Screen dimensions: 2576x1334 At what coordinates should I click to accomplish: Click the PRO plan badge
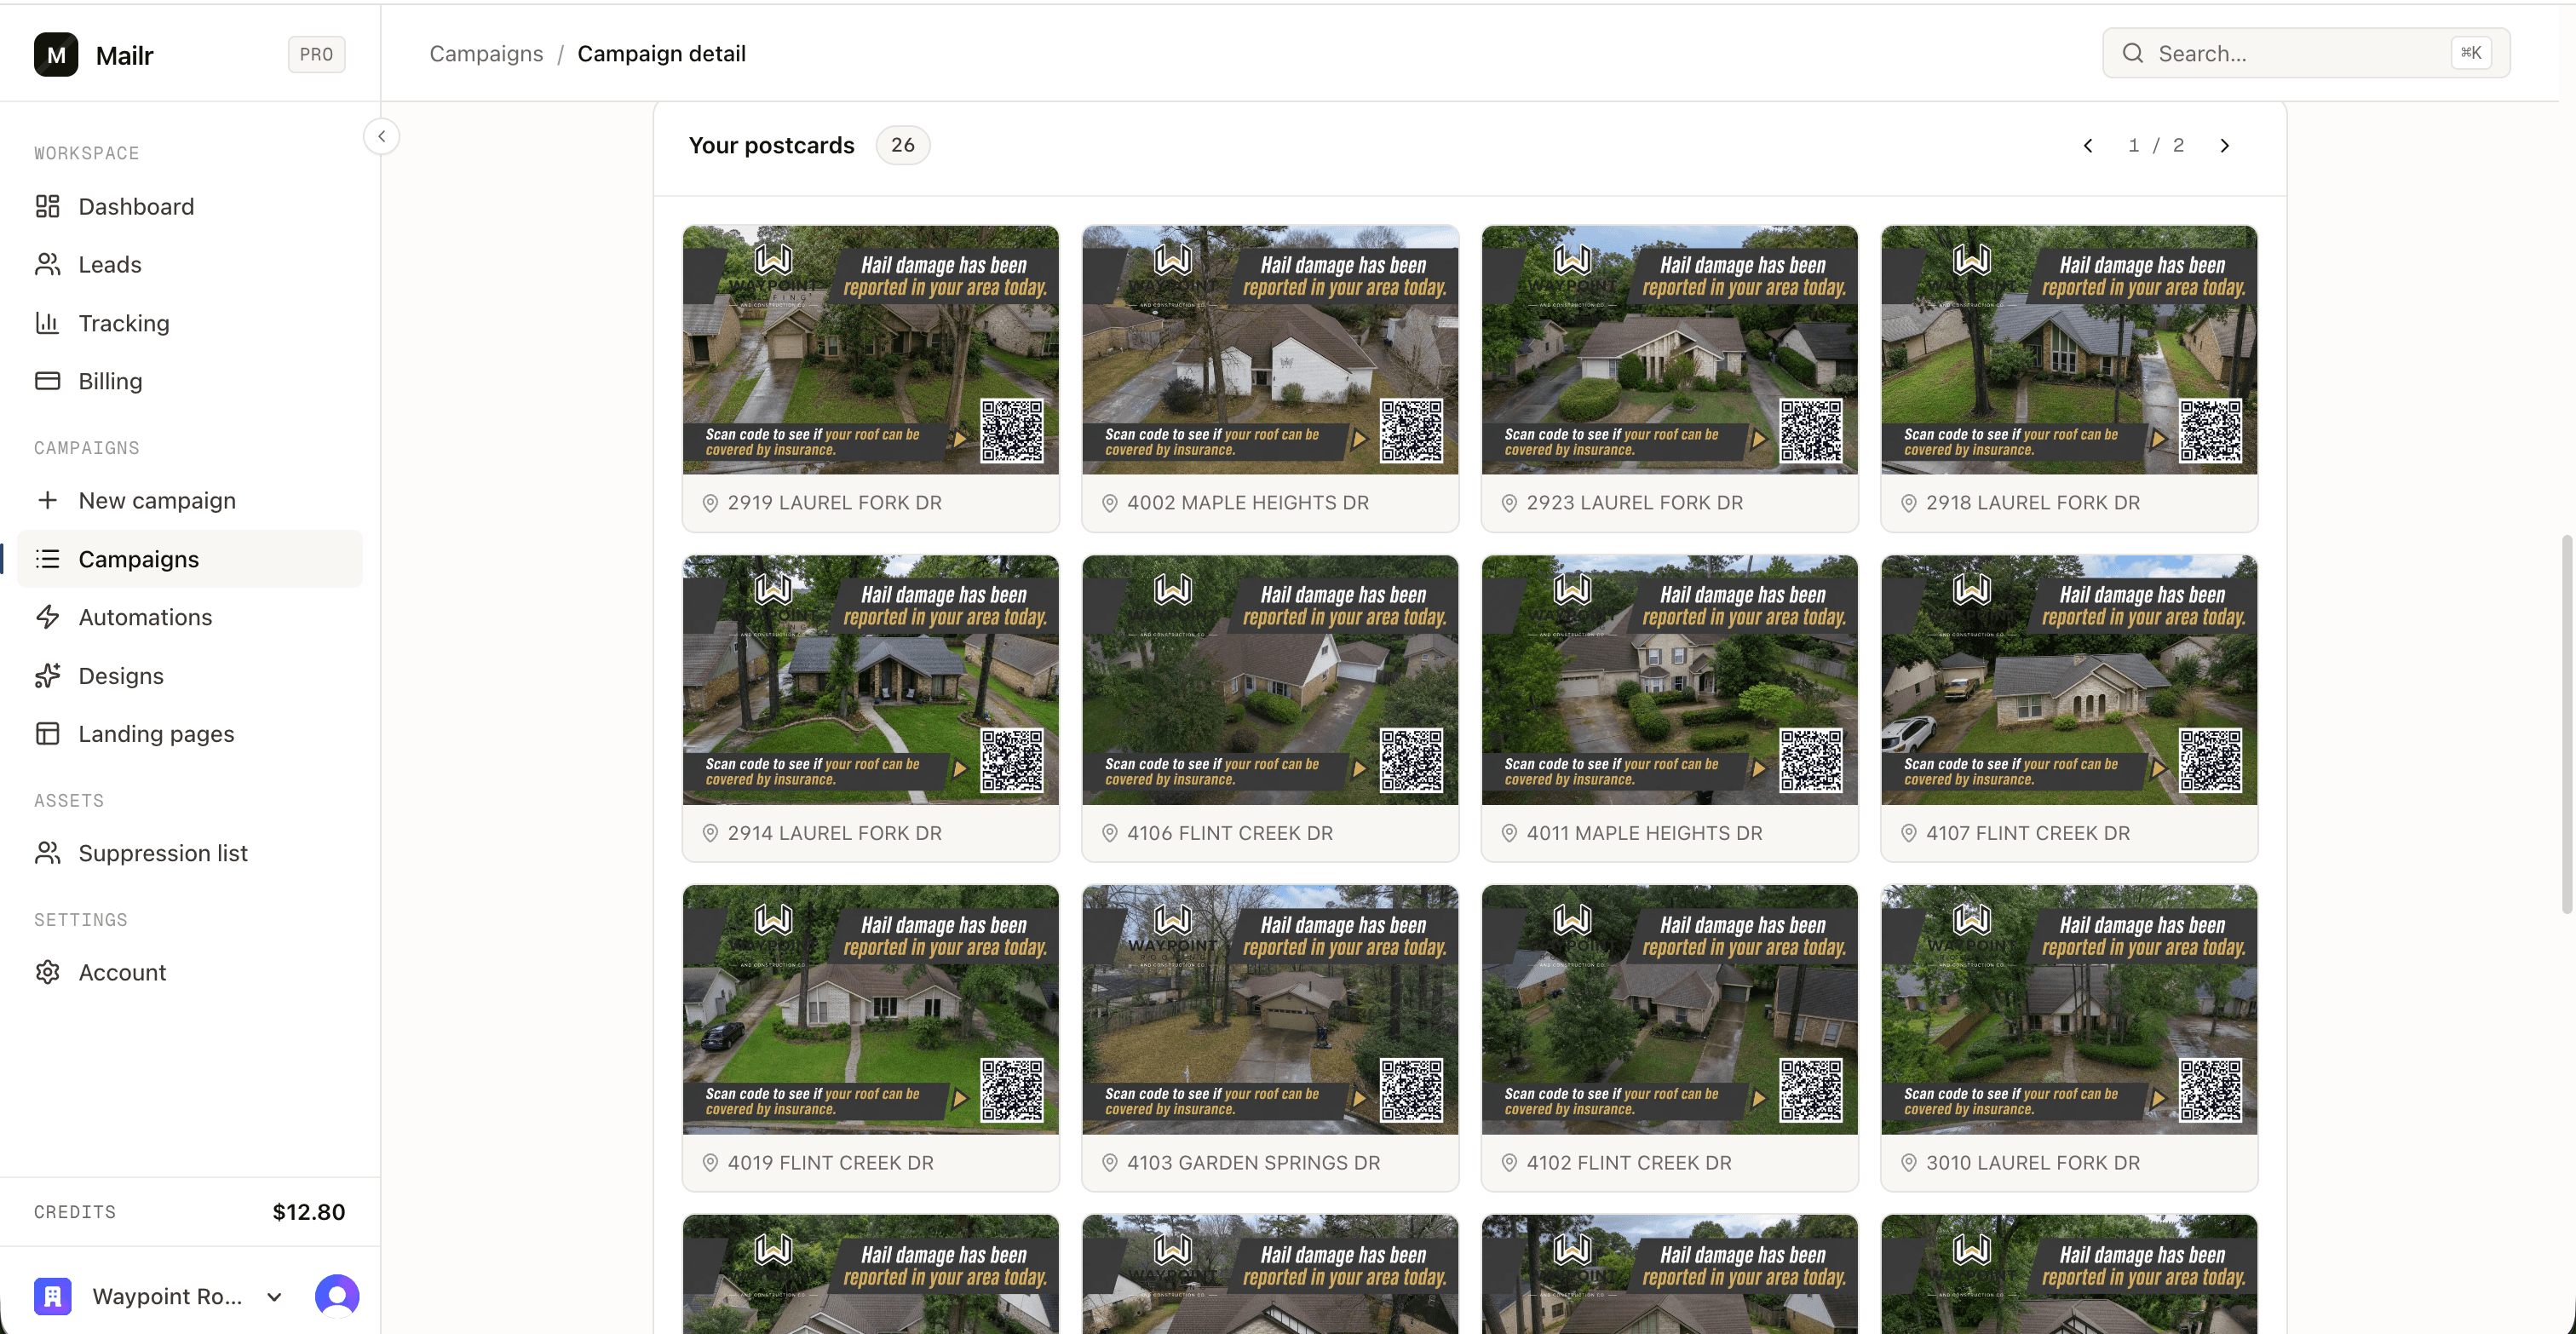(x=316, y=54)
